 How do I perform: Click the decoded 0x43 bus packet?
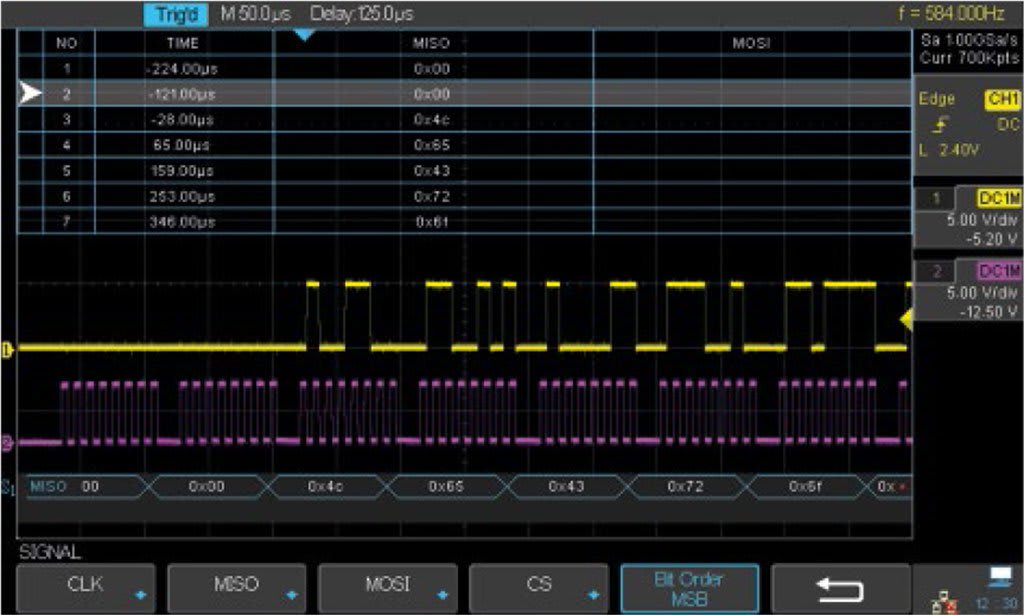coord(566,486)
